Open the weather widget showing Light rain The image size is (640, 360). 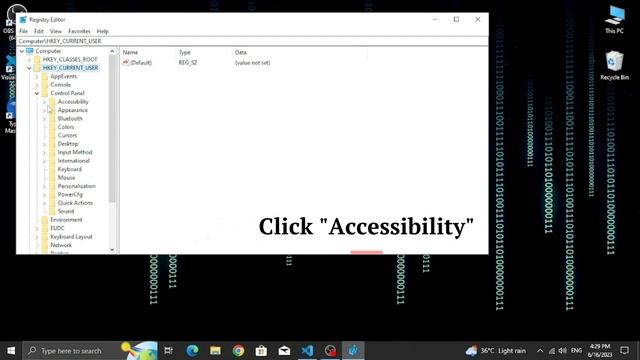click(495, 351)
